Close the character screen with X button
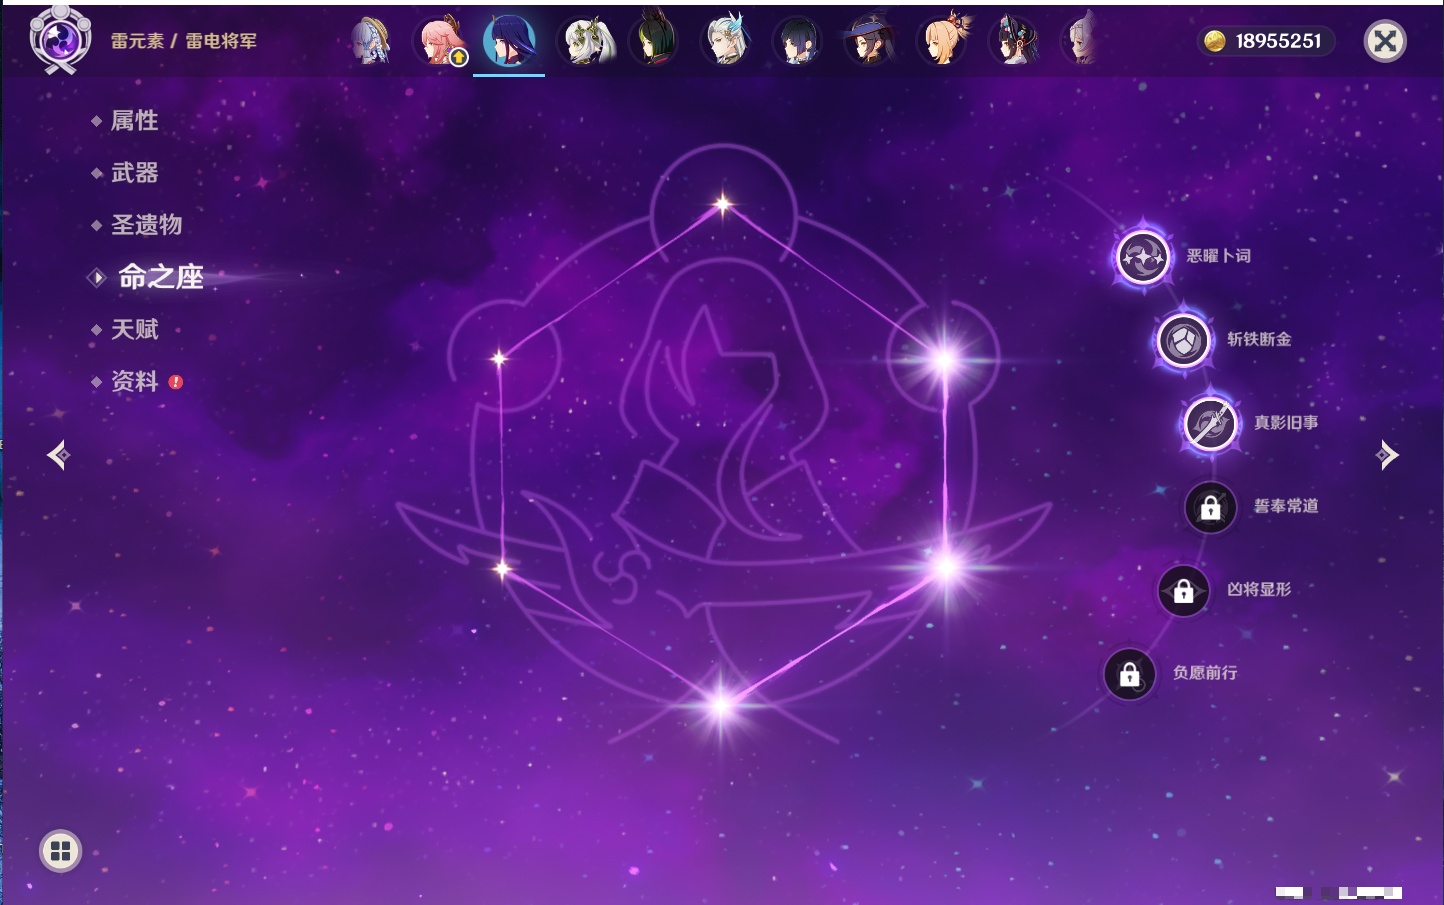Screen dimensions: 1444x905 1385,41
